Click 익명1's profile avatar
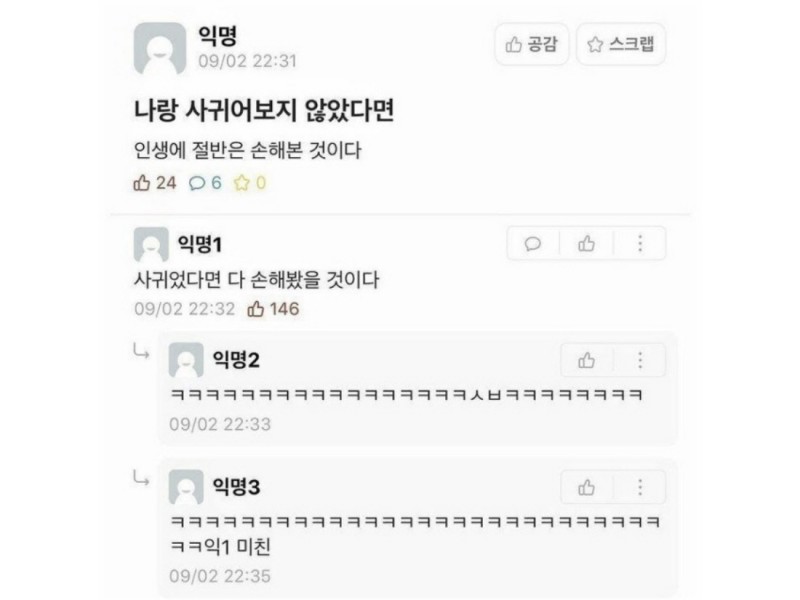Viewport: 800px width, 600px height. coord(151,244)
